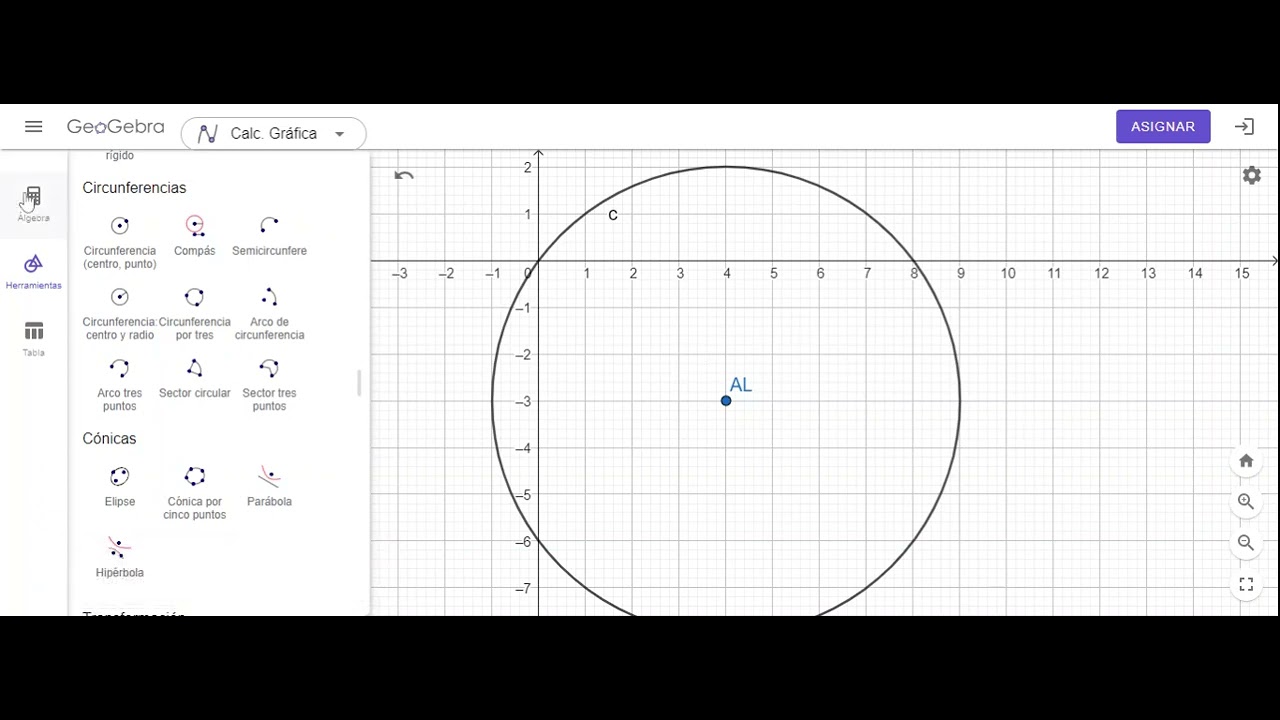Viewport: 1280px width, 720px height.
Task: Switch to the Tabla view tab
Action: [x=33, y=338]
